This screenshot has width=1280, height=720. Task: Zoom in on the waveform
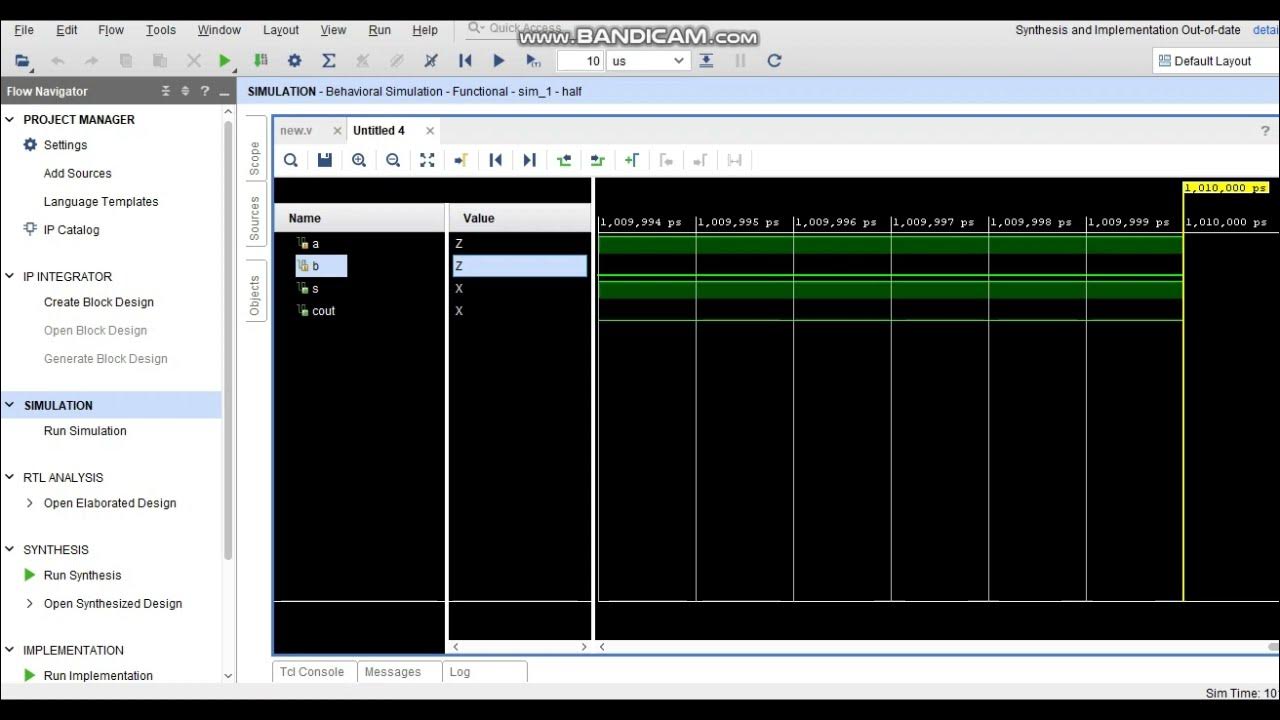coord(359,160)
